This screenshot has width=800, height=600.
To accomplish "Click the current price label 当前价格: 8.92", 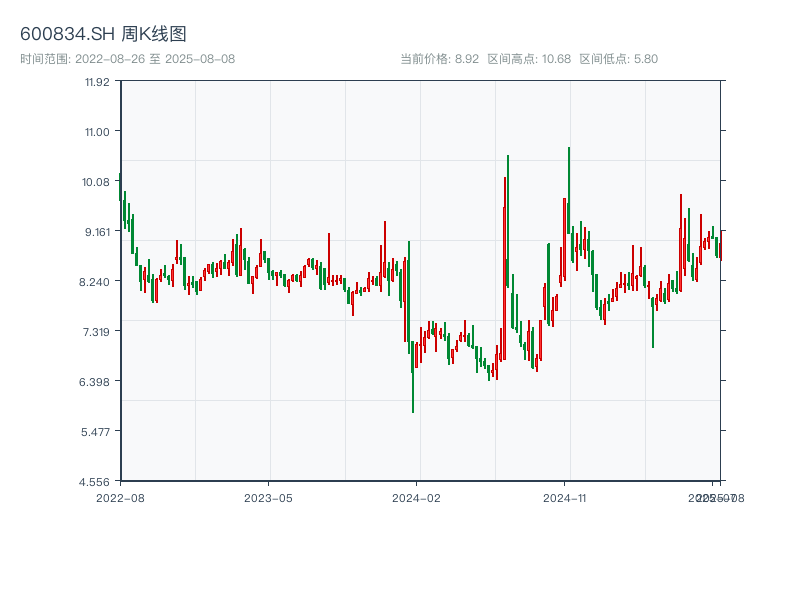I will click(439, 59).
